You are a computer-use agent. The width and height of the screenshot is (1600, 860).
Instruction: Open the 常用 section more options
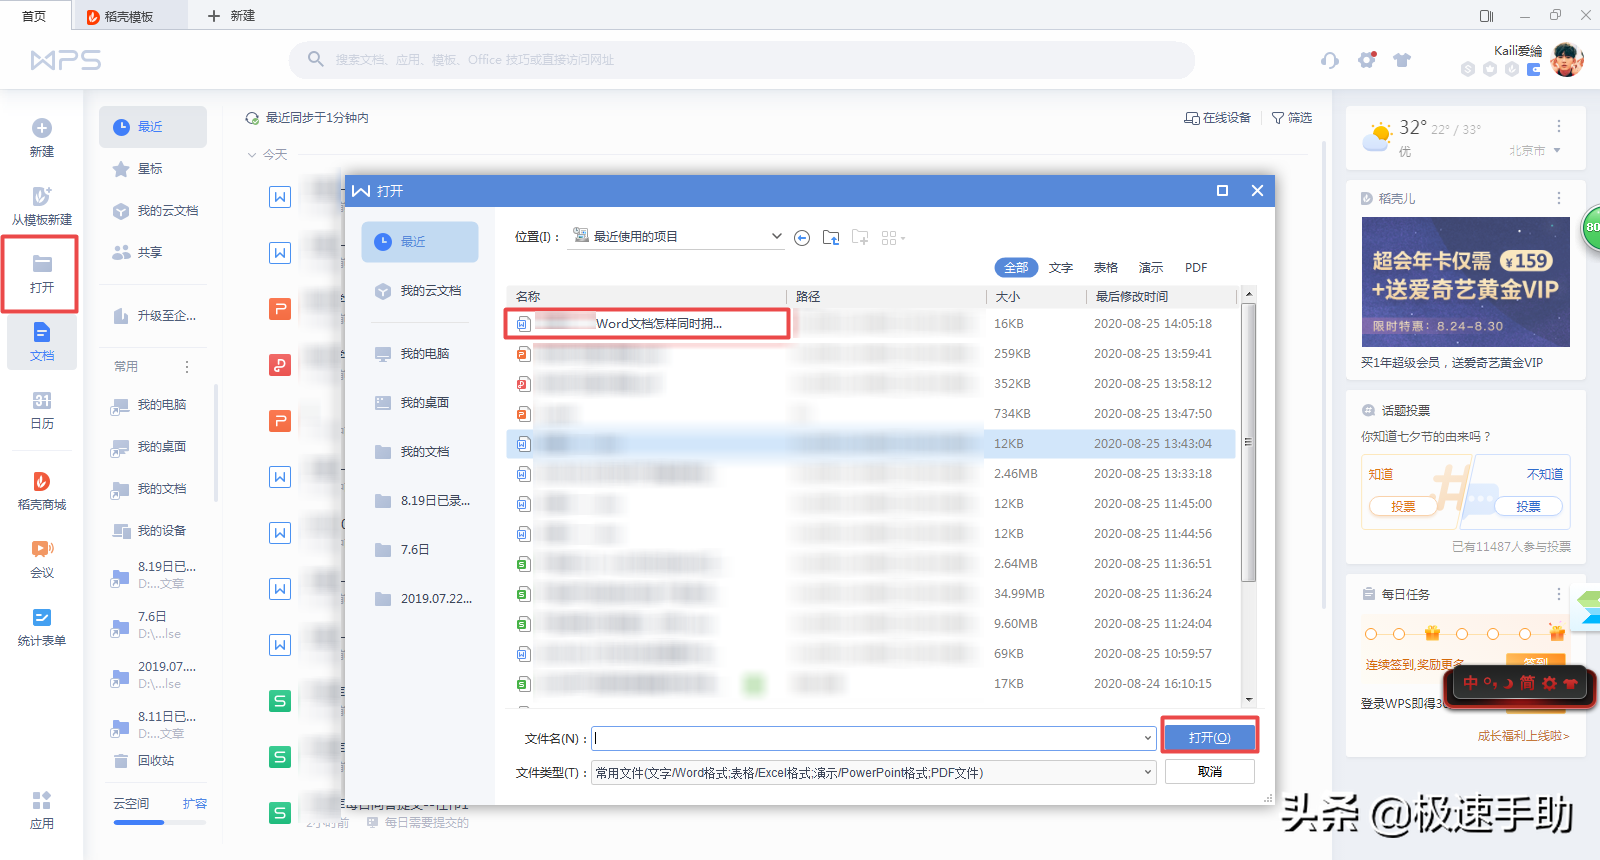pos(187,367)
